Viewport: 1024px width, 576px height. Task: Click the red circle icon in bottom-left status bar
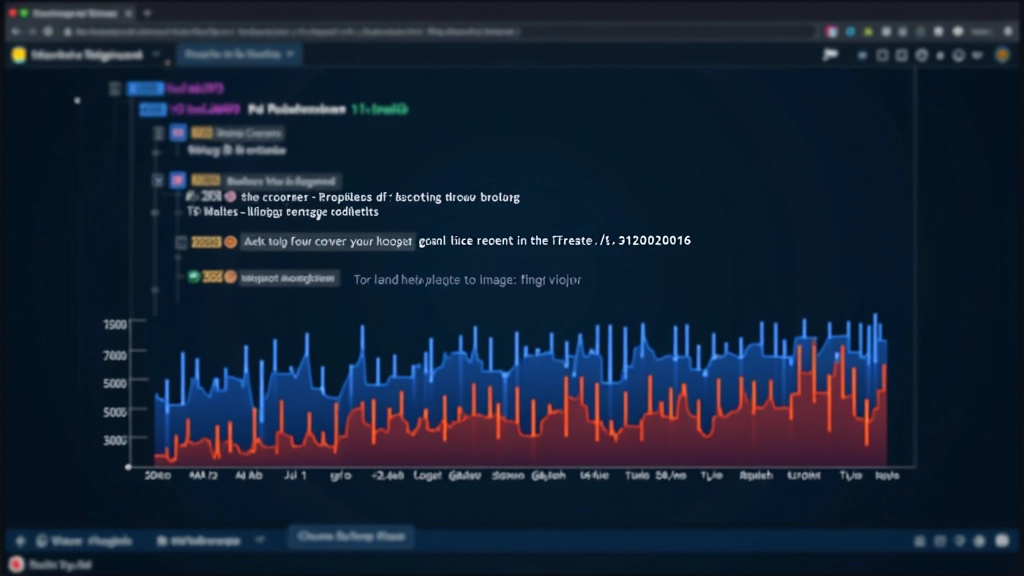click(15, 566)
